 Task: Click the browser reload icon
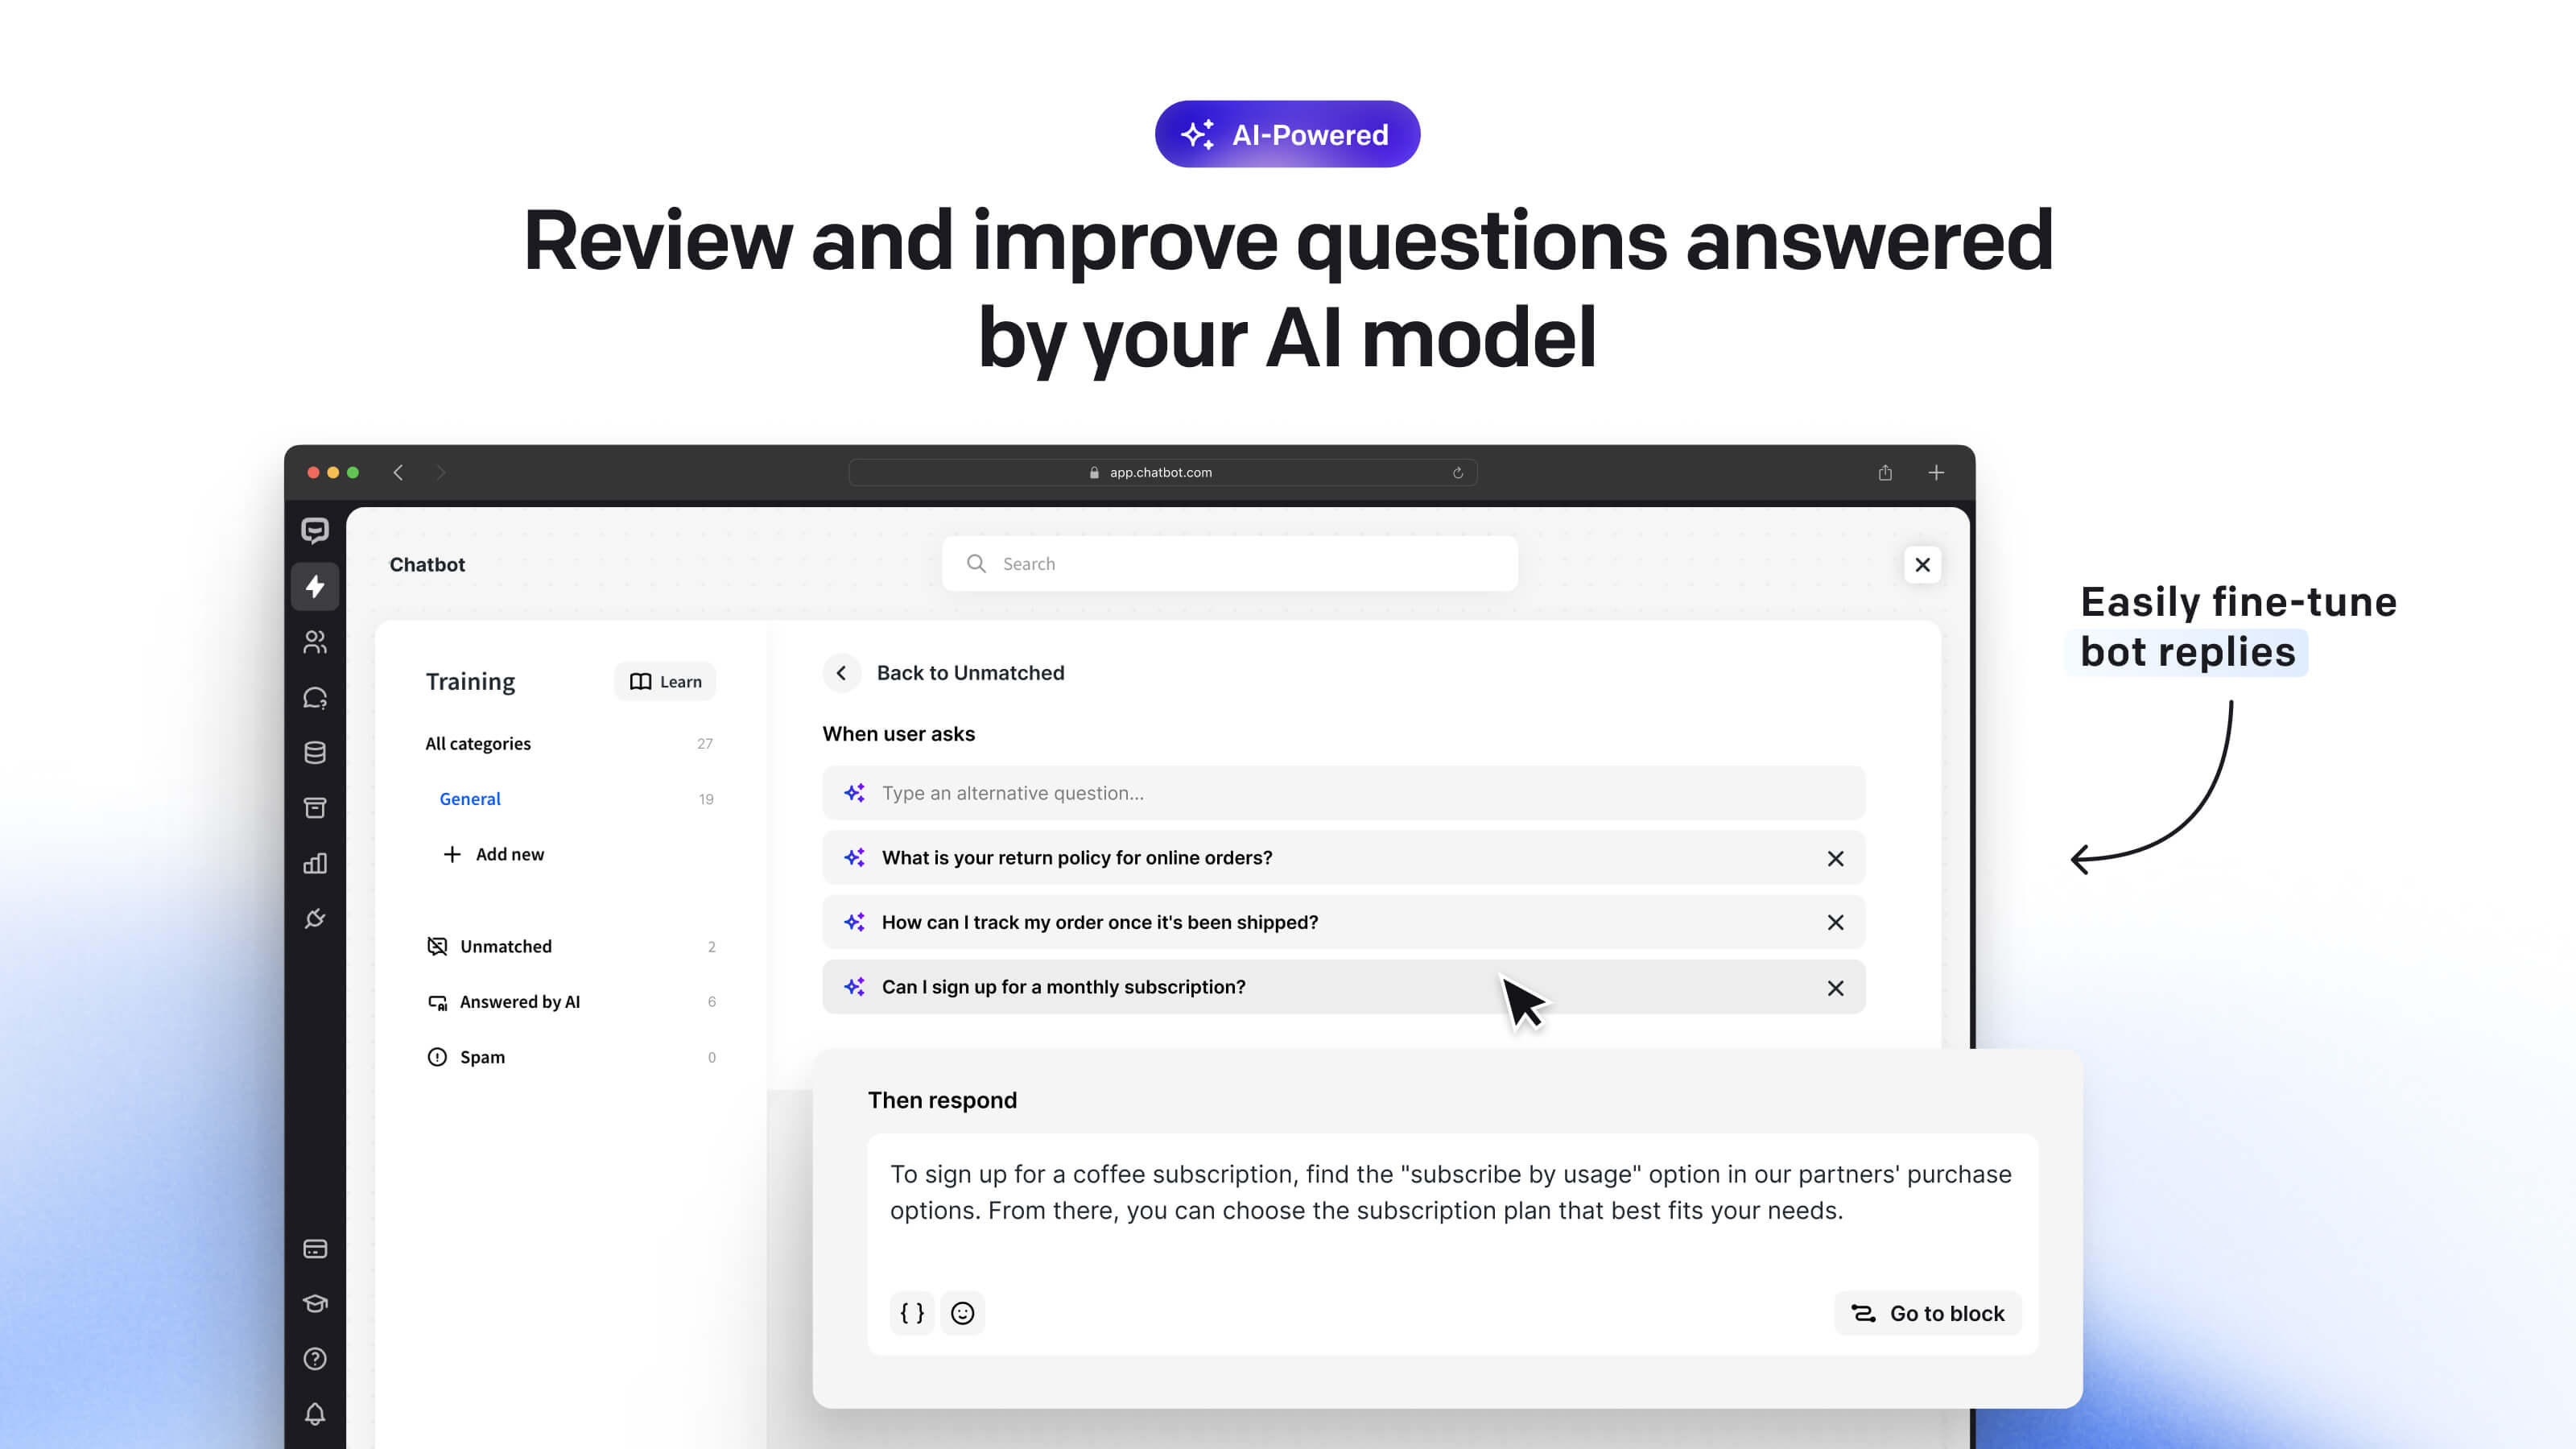tap(1458, 473)
